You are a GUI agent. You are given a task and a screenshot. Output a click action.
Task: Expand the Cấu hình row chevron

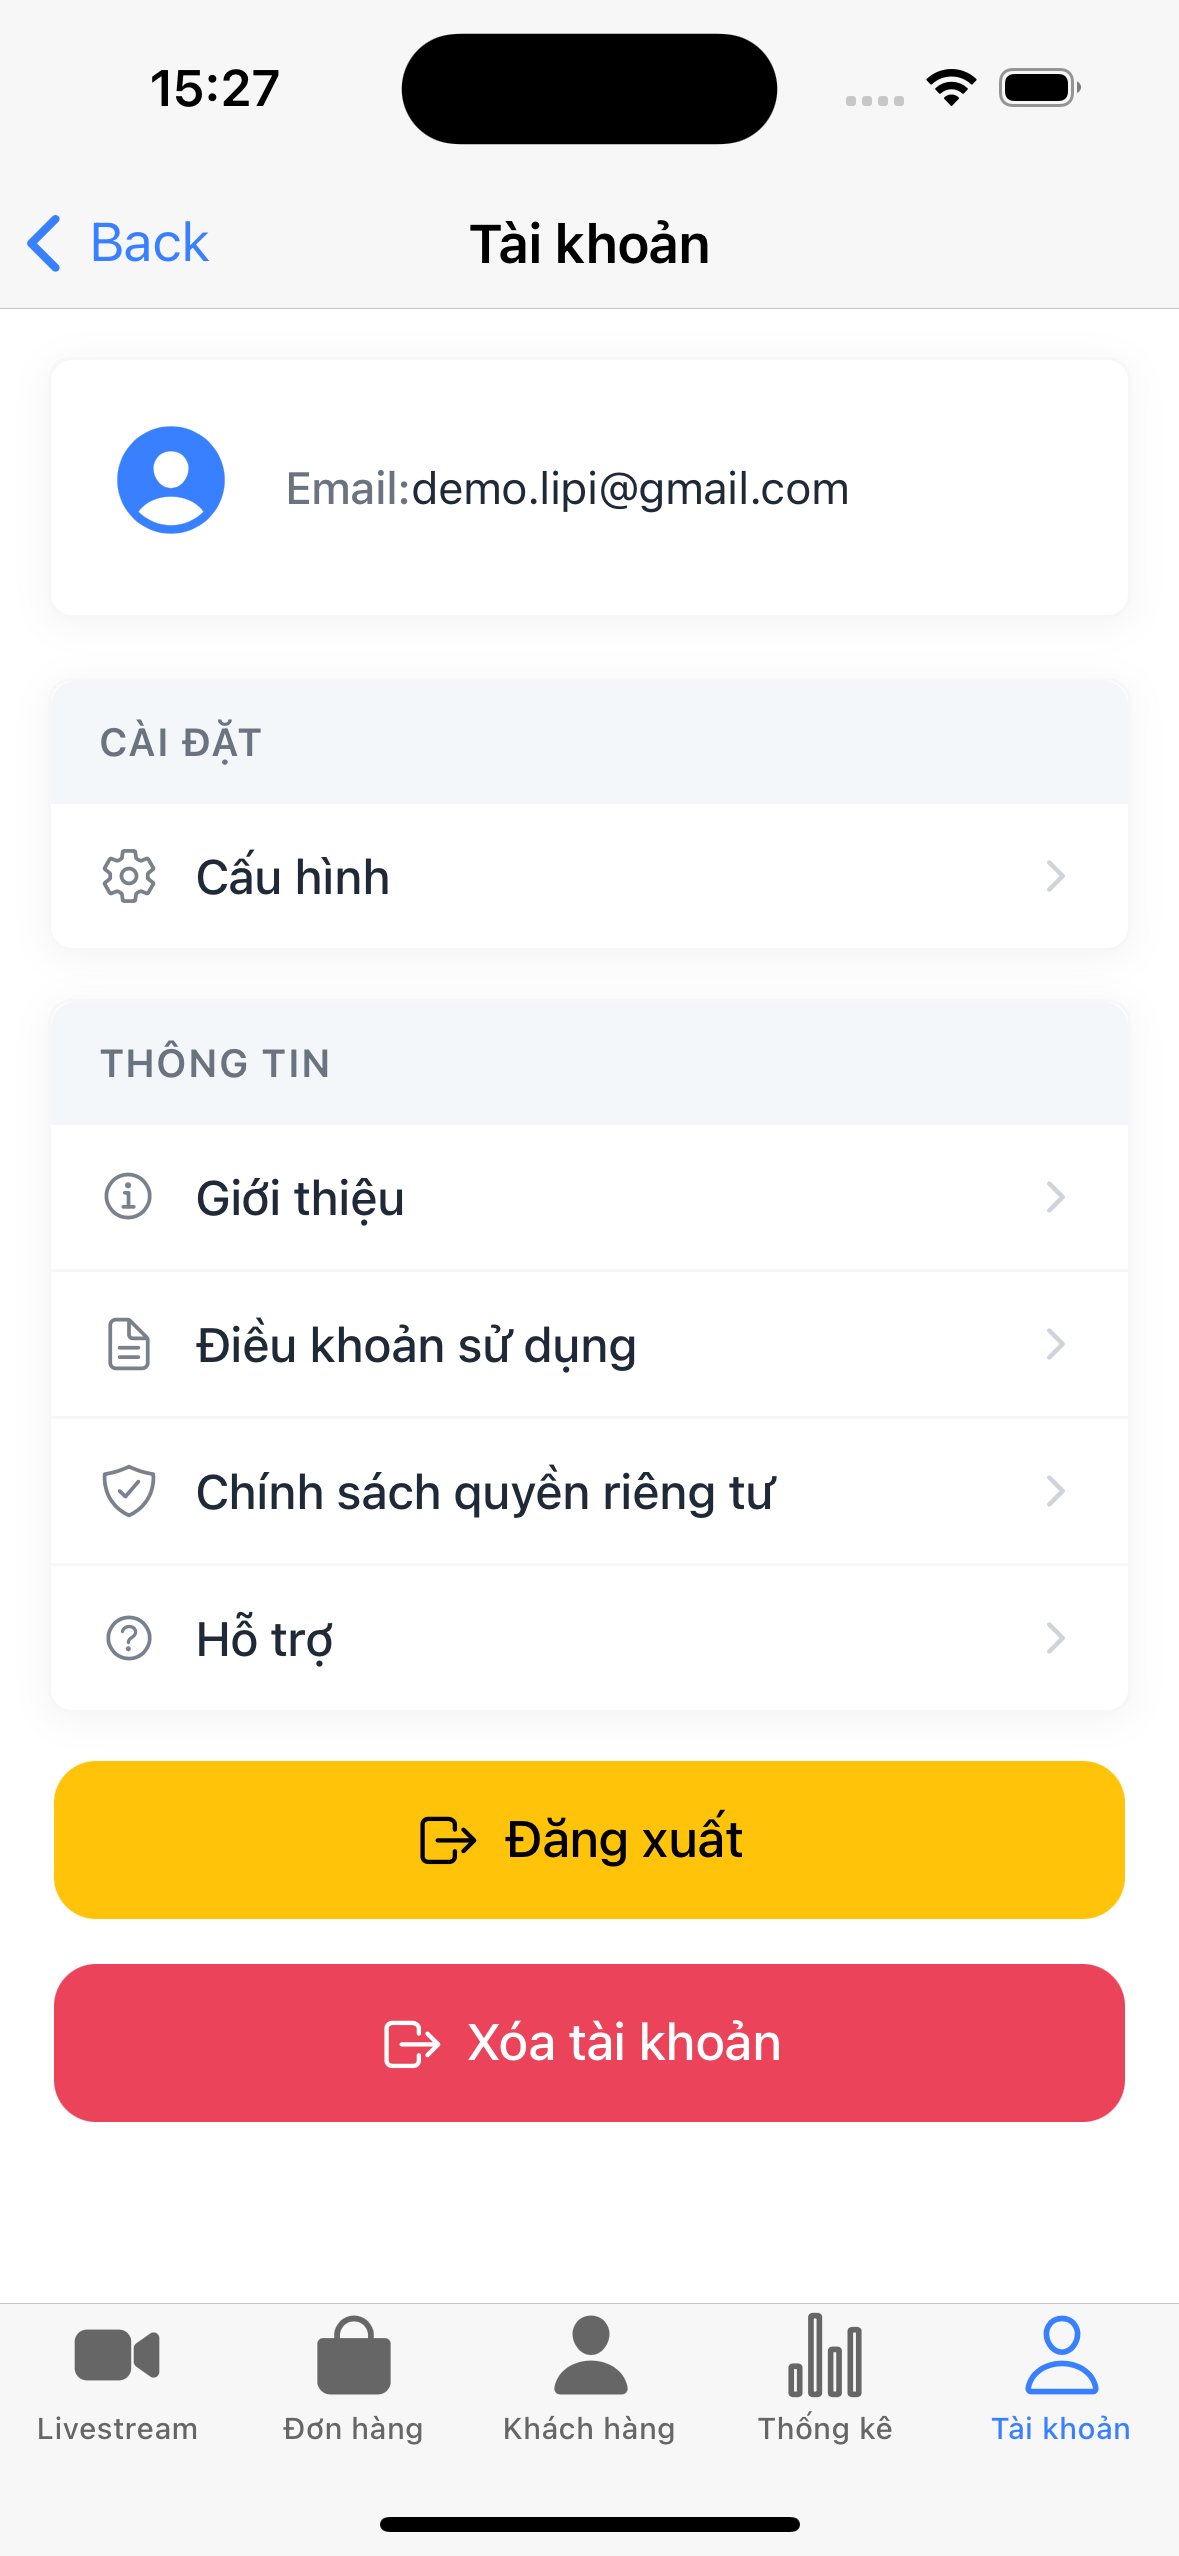[x=1055, y=877]
